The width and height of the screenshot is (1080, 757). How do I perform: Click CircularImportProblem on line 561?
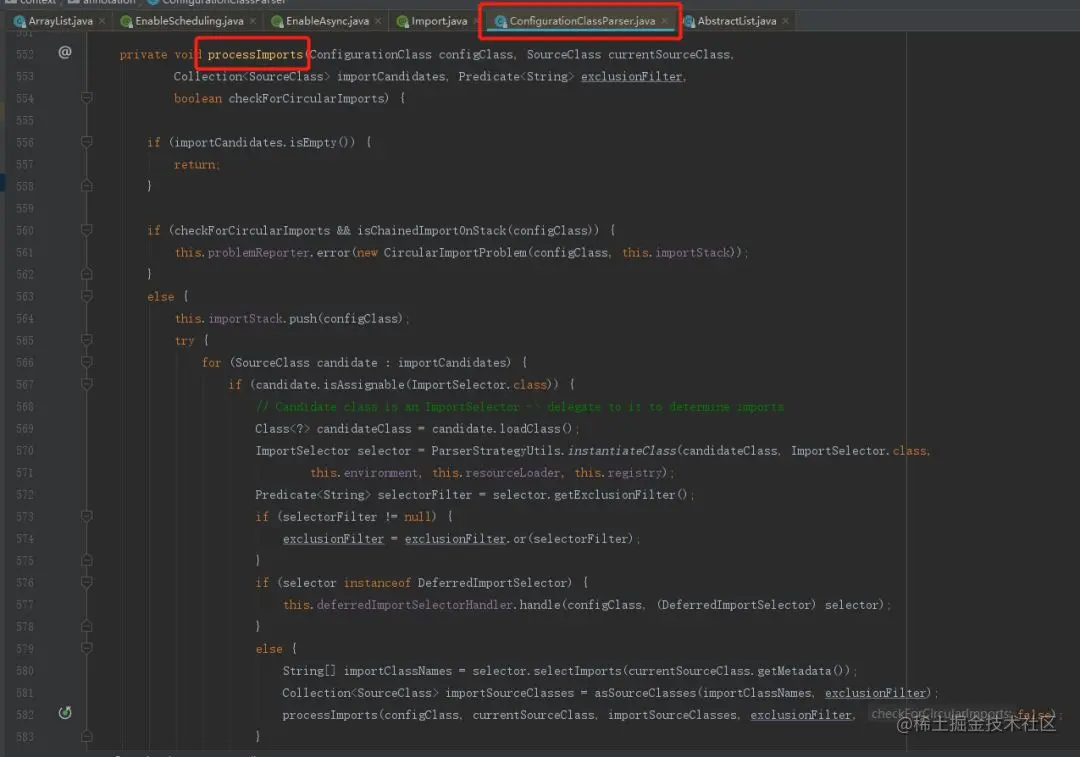point(455,253)
